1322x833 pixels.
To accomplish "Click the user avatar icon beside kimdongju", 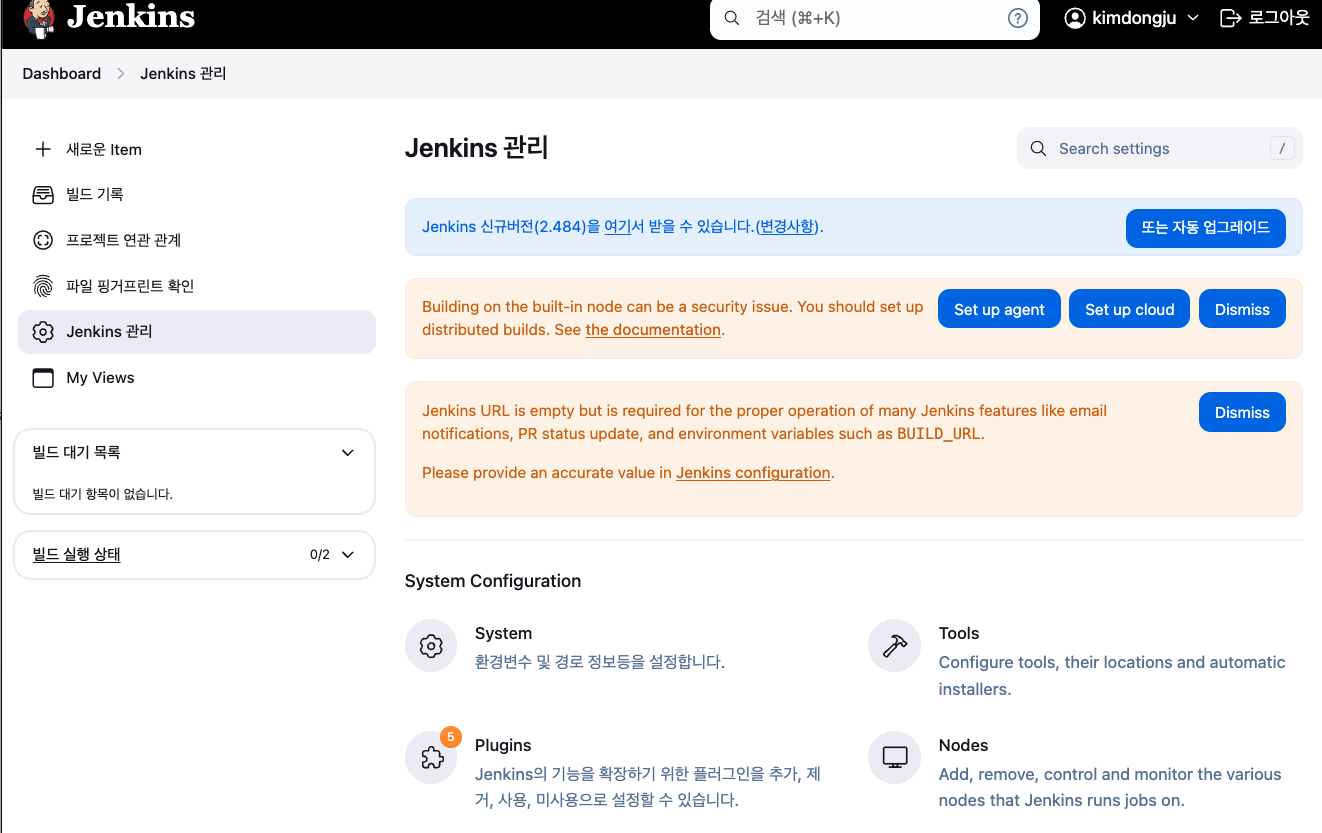I will (x=1075, y=18).
